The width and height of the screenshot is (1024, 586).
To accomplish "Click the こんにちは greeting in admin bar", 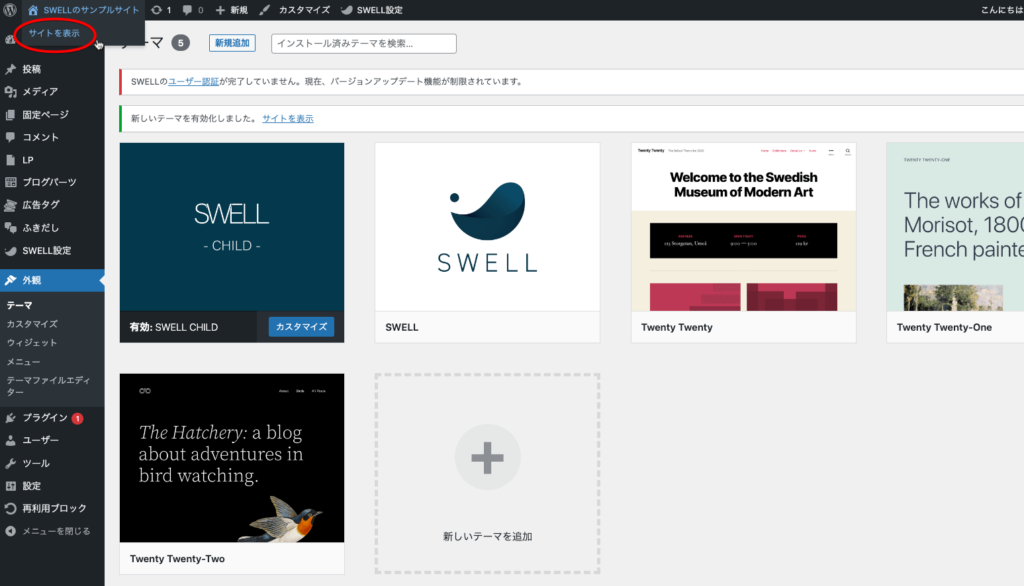I will (x=1002, y=10).
